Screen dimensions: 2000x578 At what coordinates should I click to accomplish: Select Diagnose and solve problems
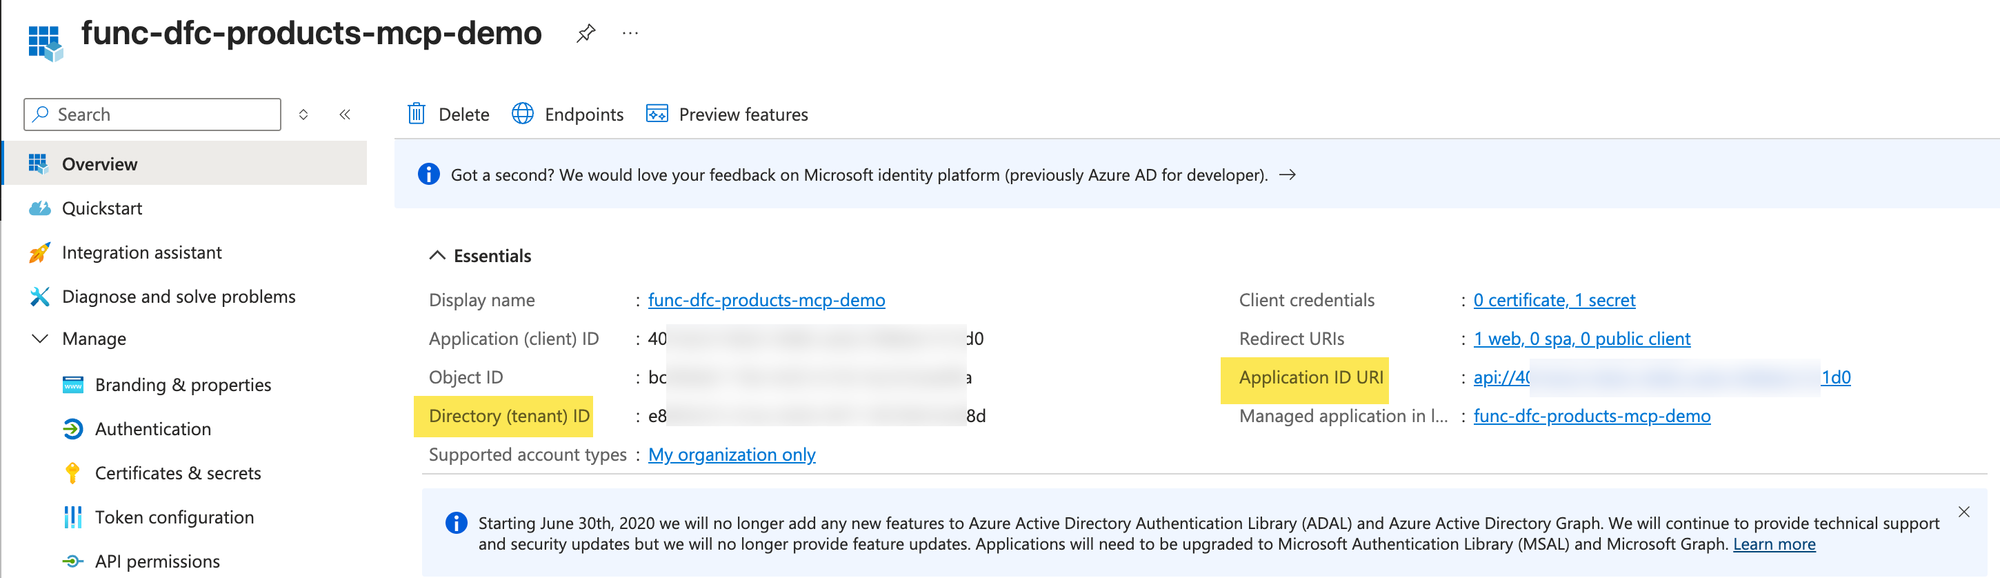click(x=178, y=296)
